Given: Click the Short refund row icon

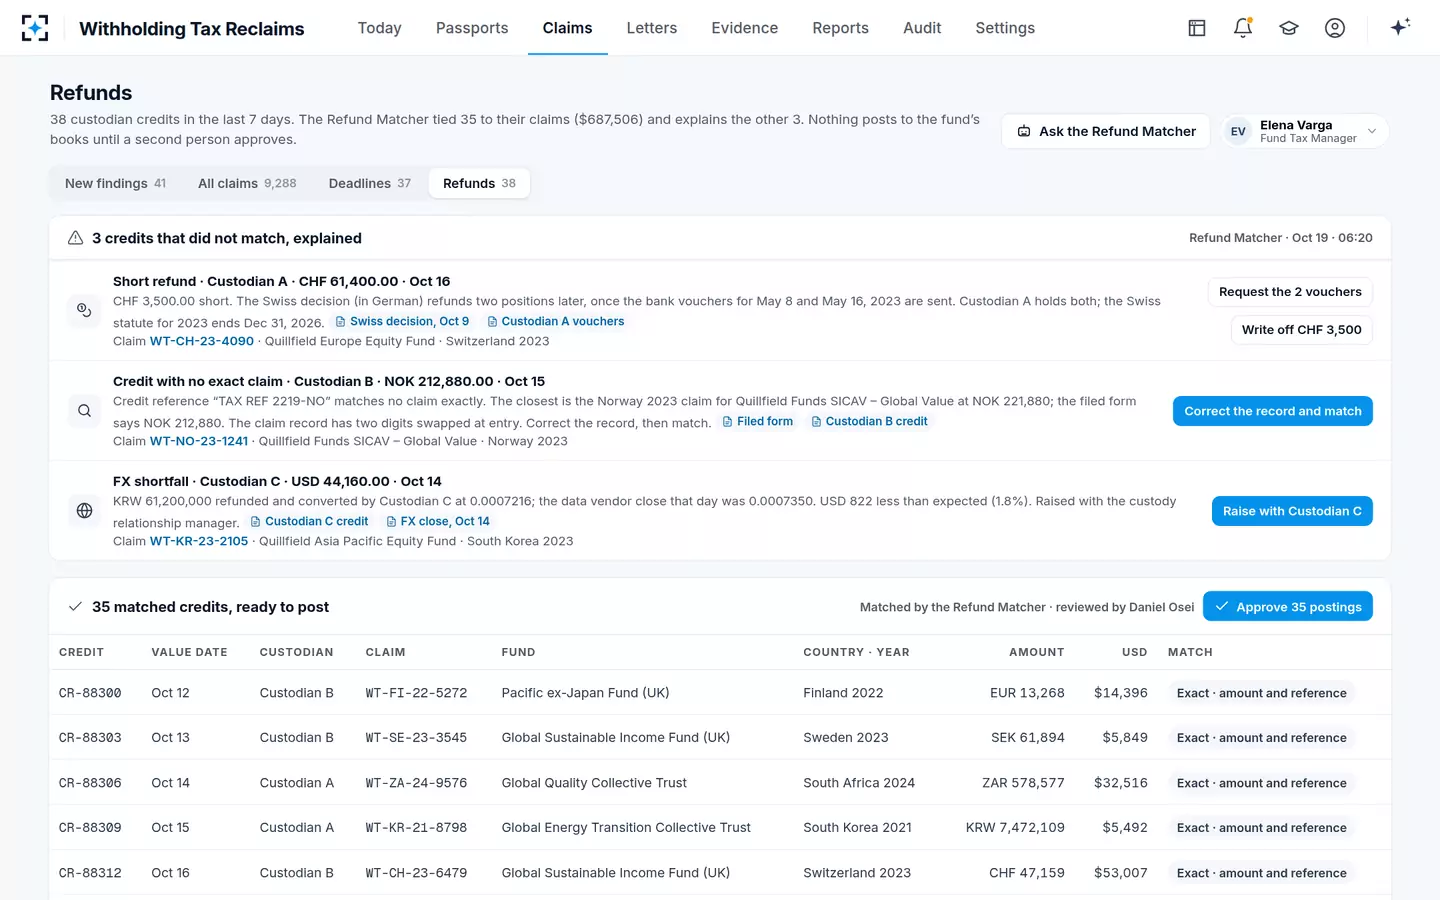Looking at the screenshot, I should coord(85,310).
